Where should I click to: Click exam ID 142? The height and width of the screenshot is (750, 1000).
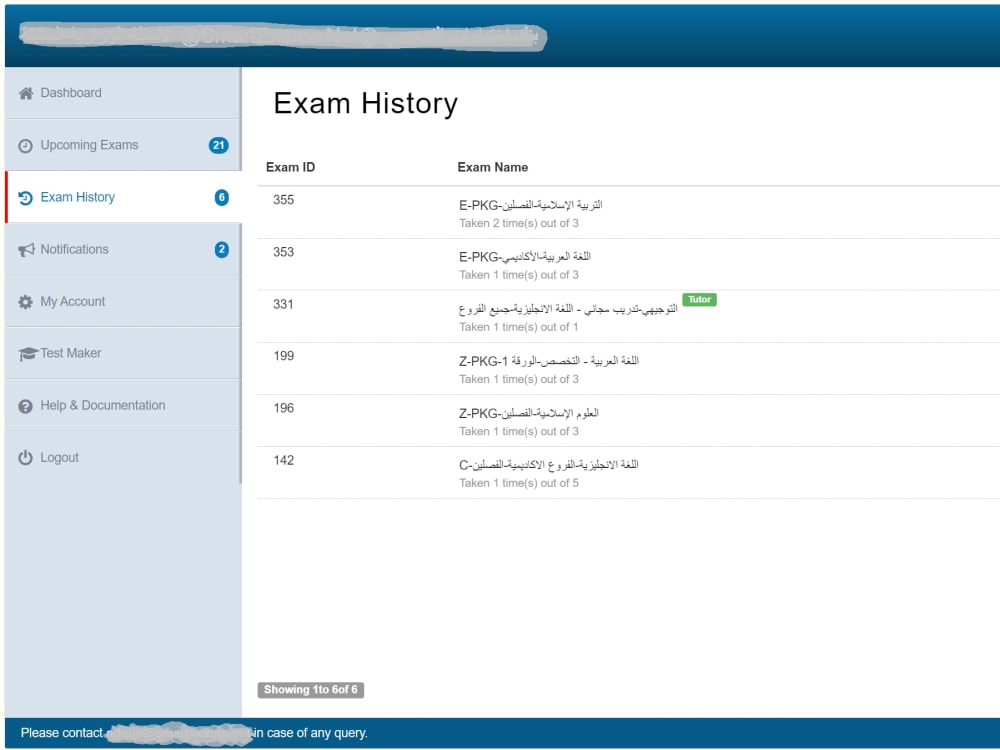pyautogui.click(x=283, y=460)
